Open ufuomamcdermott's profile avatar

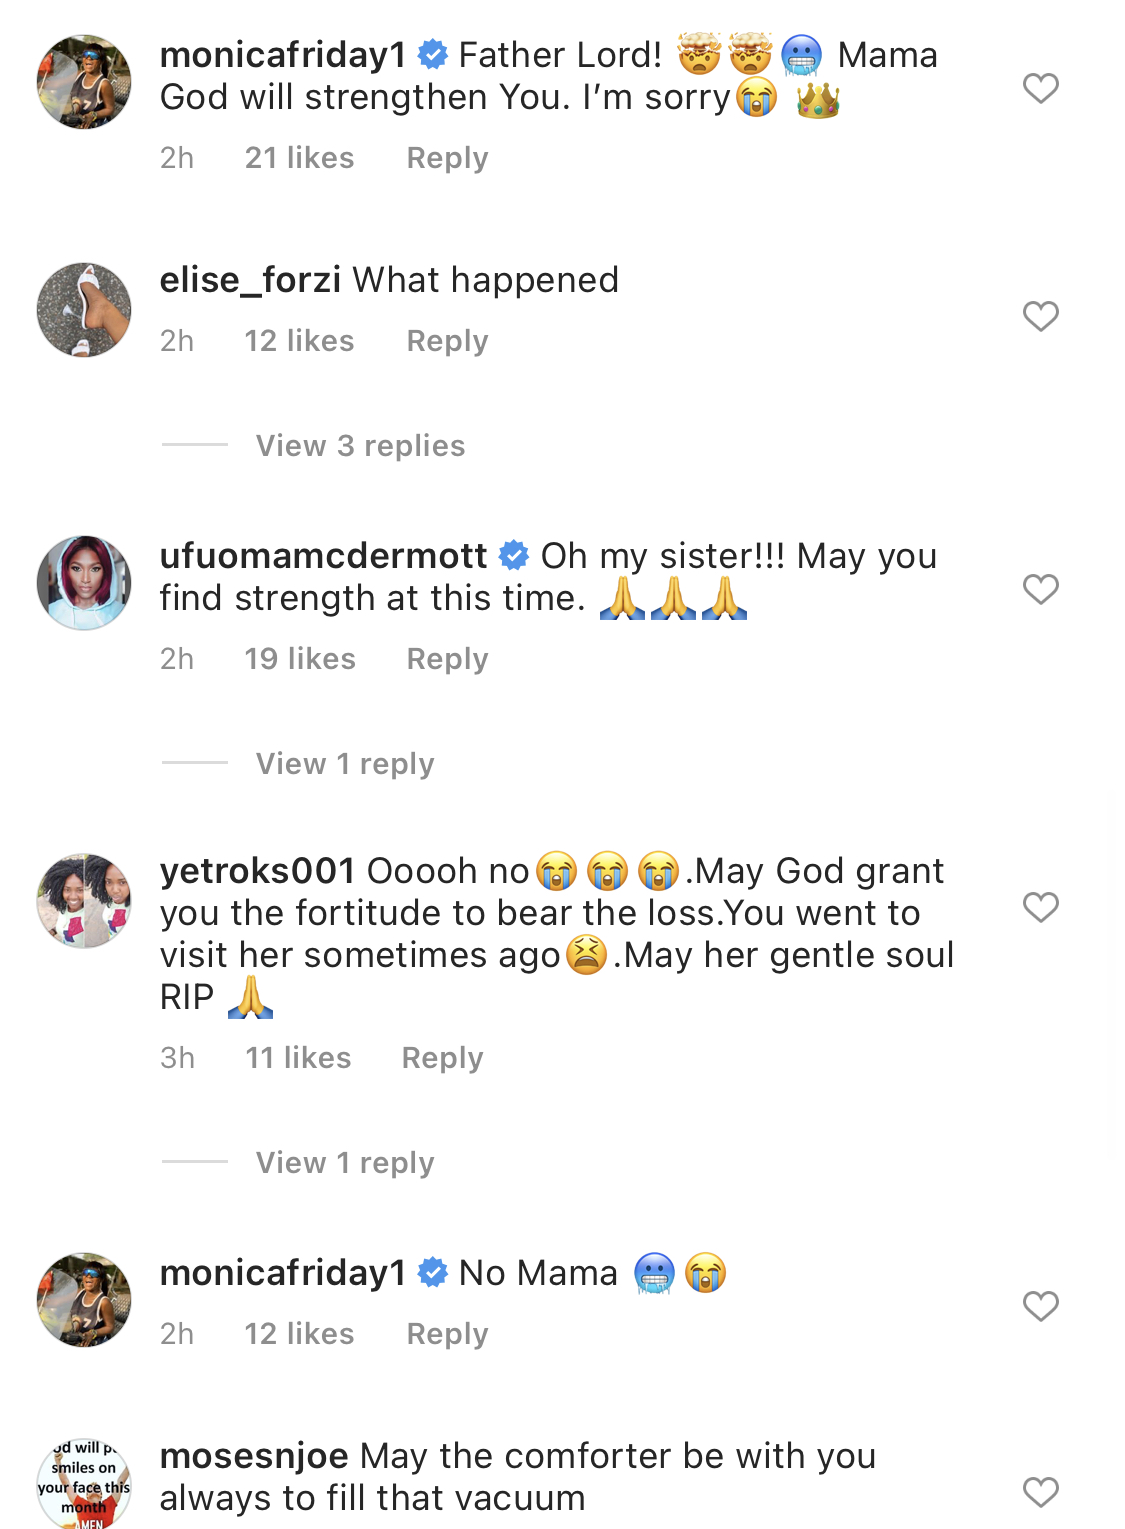[x=84, y=583]
